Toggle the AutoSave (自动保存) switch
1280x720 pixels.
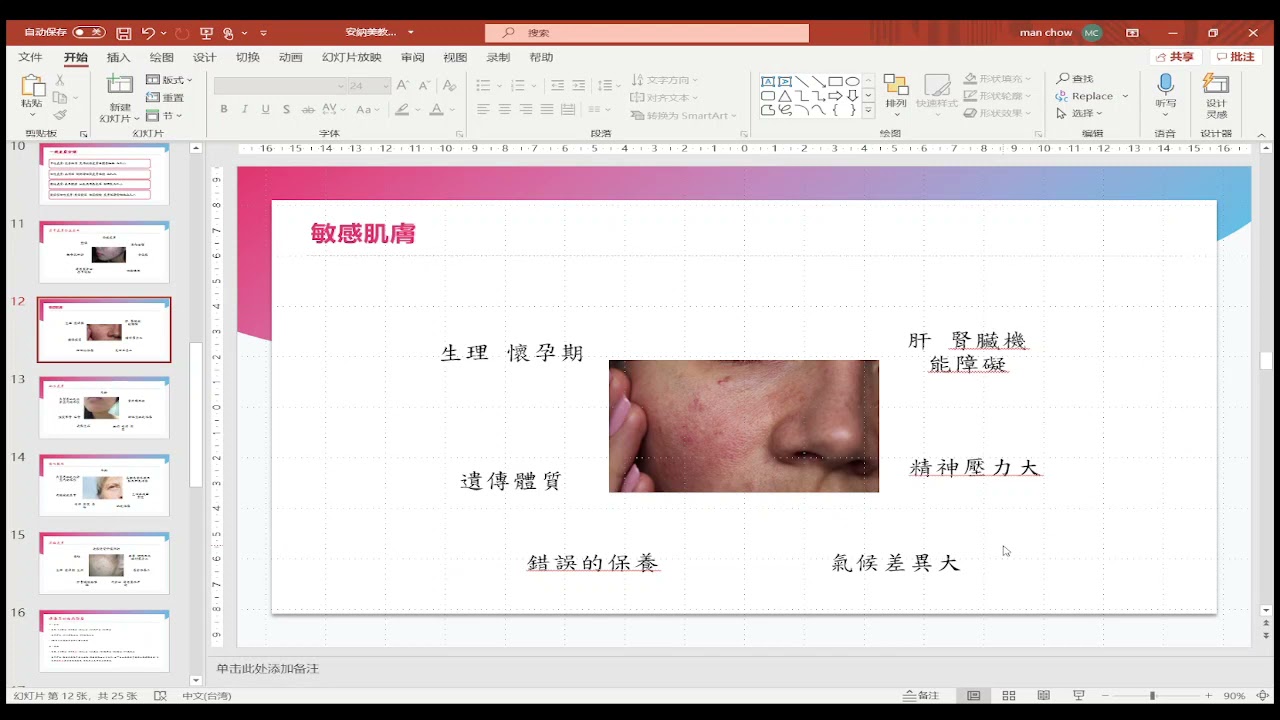(88, 33)
